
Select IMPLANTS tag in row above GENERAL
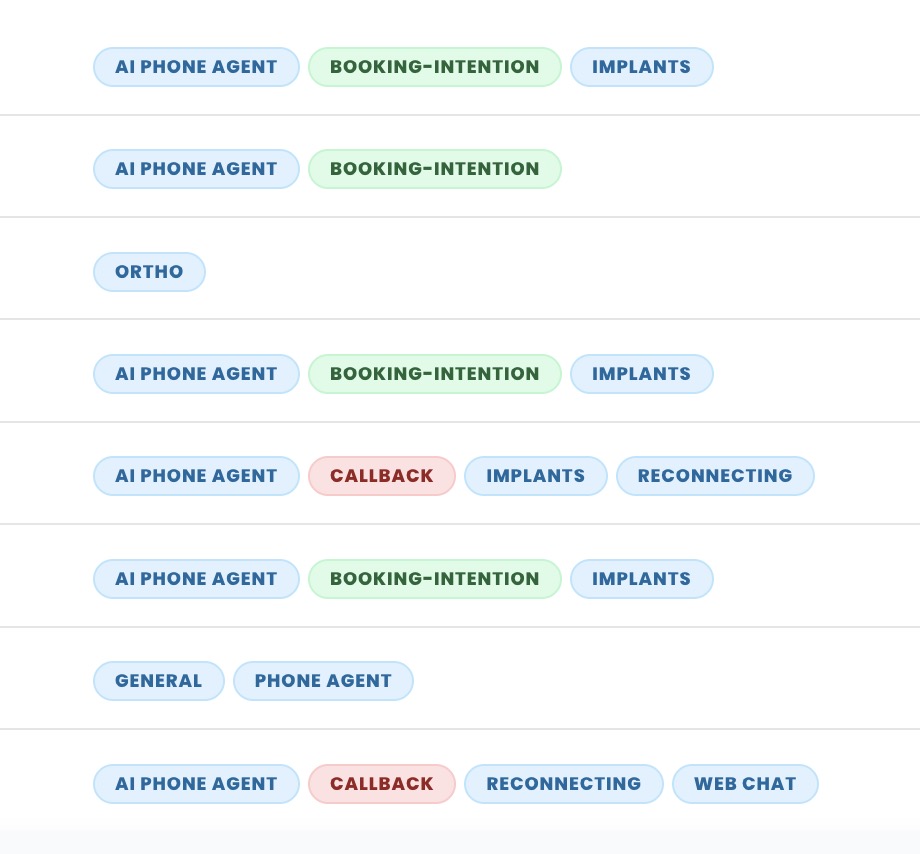tap(641, 579)
